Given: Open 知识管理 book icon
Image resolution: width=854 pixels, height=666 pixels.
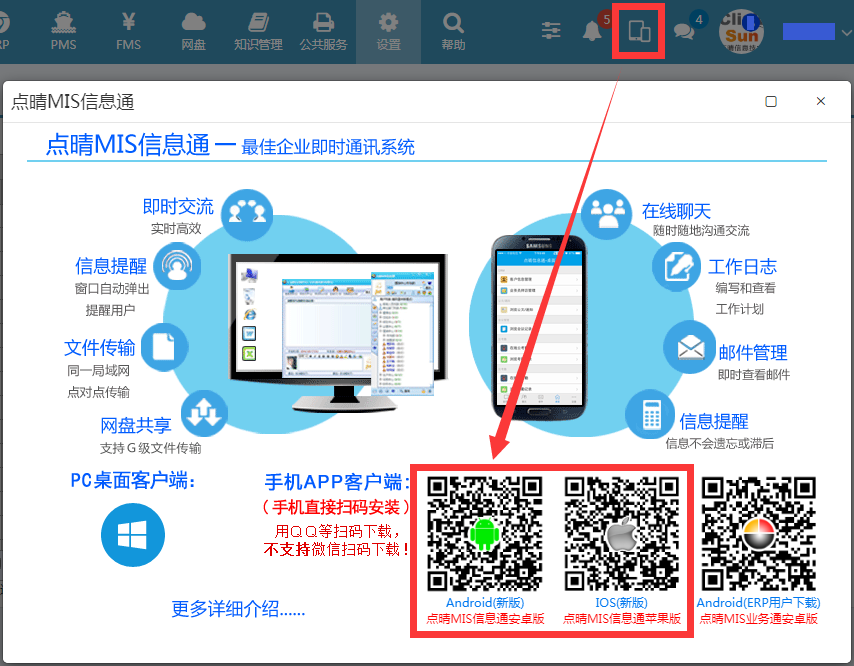Looking at the screenshot, I should coord(258,31).
